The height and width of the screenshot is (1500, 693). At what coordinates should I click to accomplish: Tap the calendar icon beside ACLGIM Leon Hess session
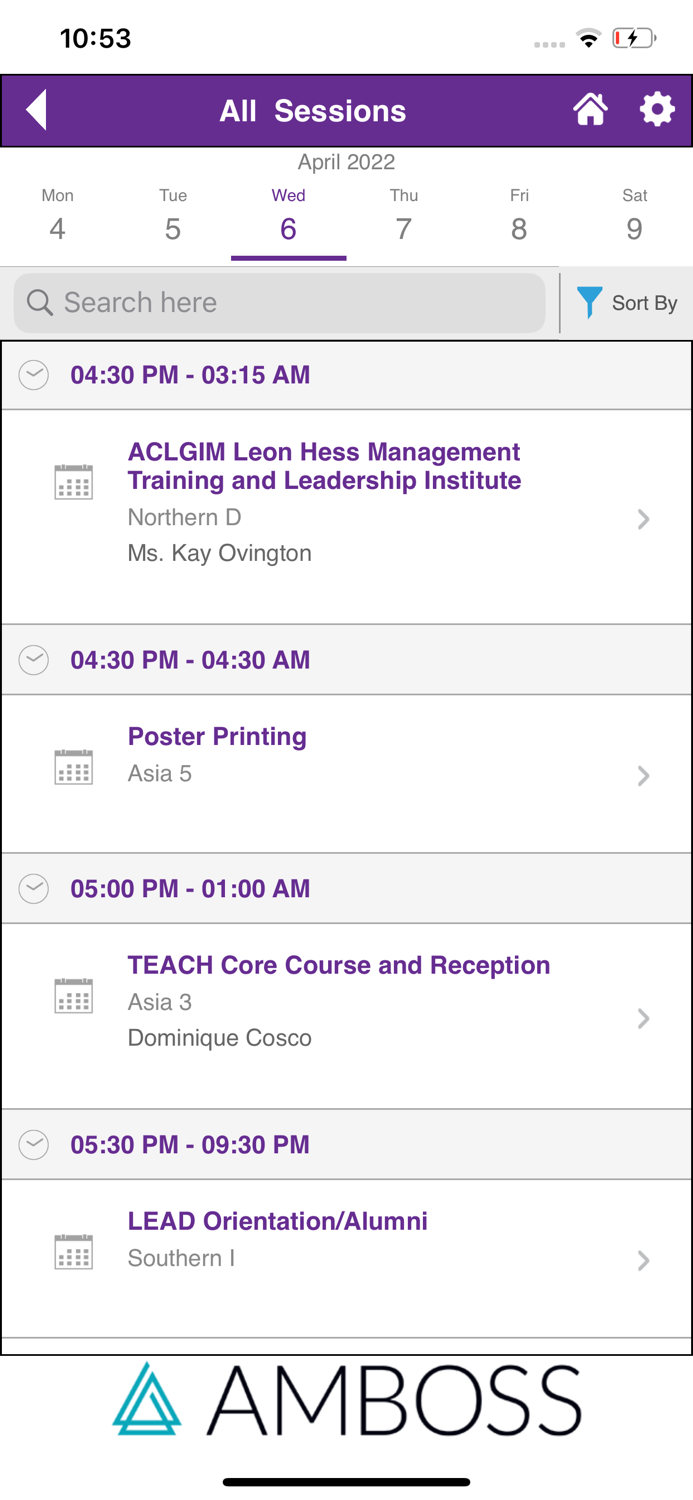[73, 481]
